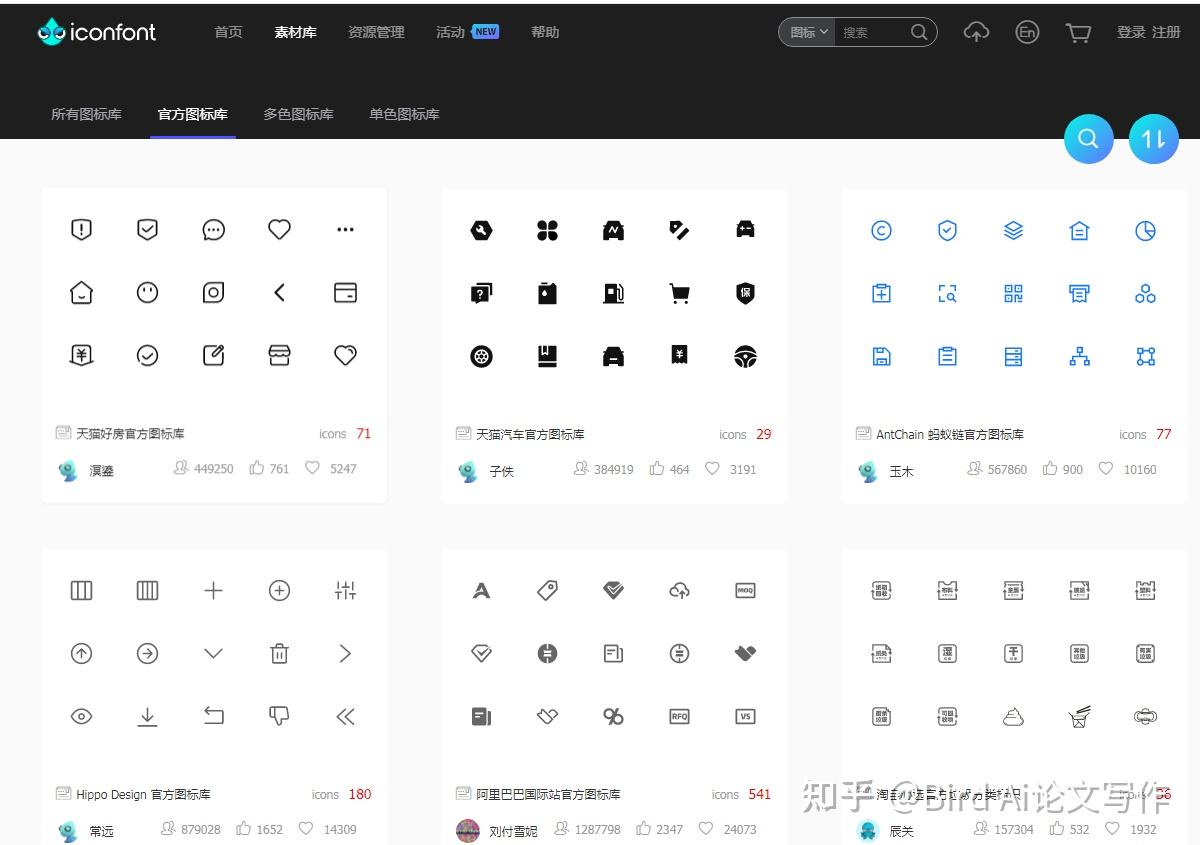Select the layers stack icon in AntChain library
Image resolution: width=1200 pixels, height=845 pixels.
[1013, 231]
